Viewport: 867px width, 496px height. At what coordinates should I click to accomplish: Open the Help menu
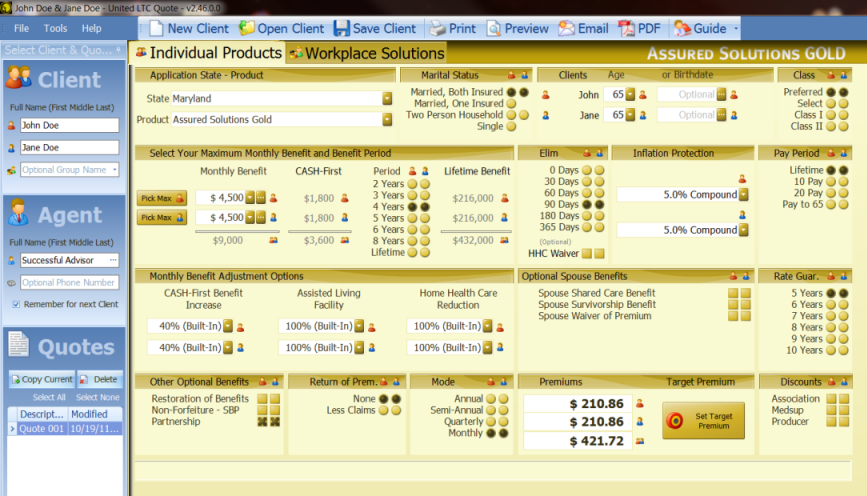pyautogui.click(x=91, y=28)
